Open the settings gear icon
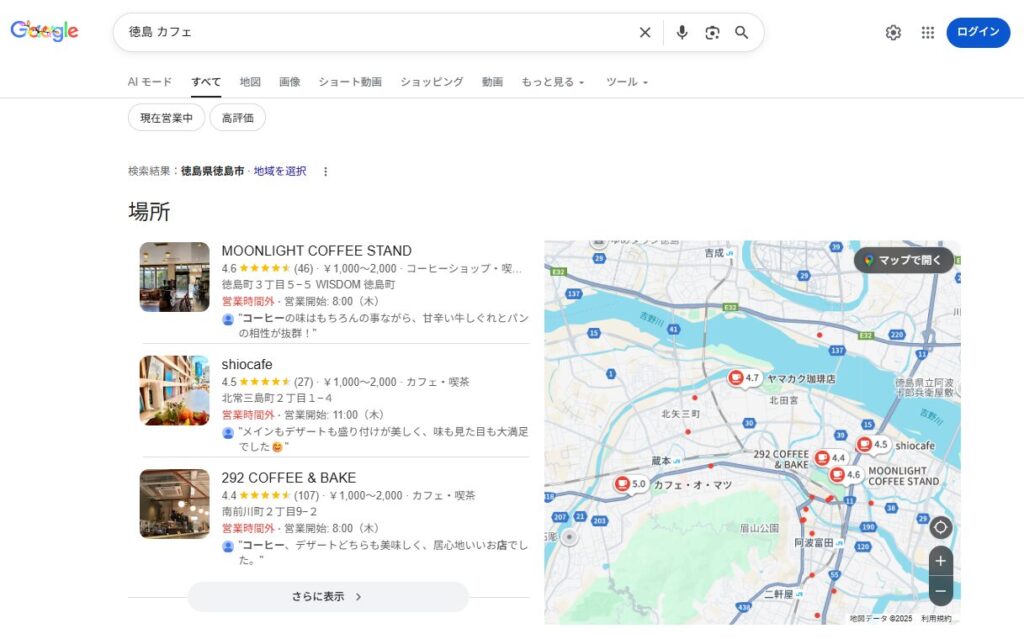 [x=893, y=32]
